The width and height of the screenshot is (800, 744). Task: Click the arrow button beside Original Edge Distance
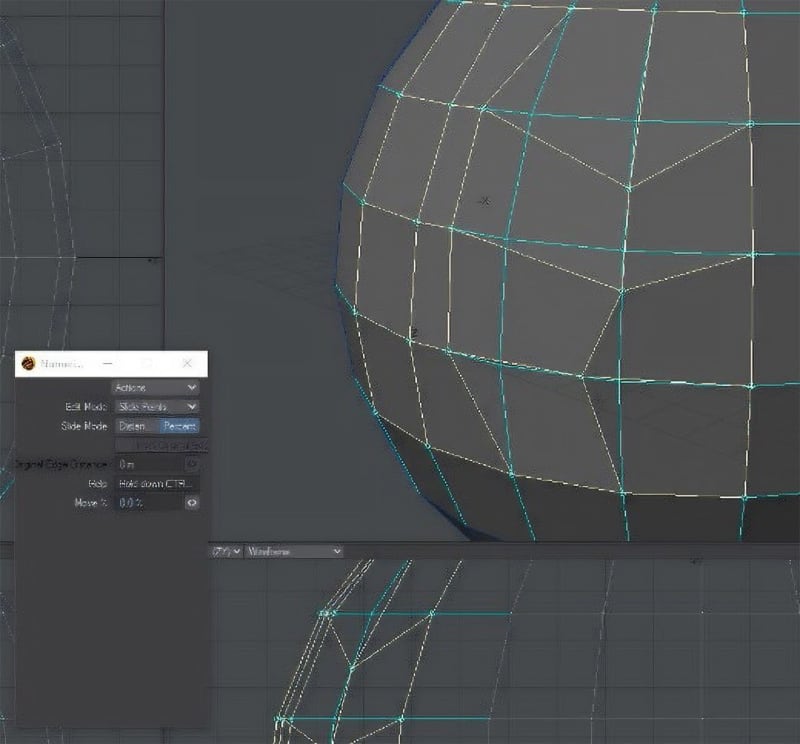tap(192, 464)
